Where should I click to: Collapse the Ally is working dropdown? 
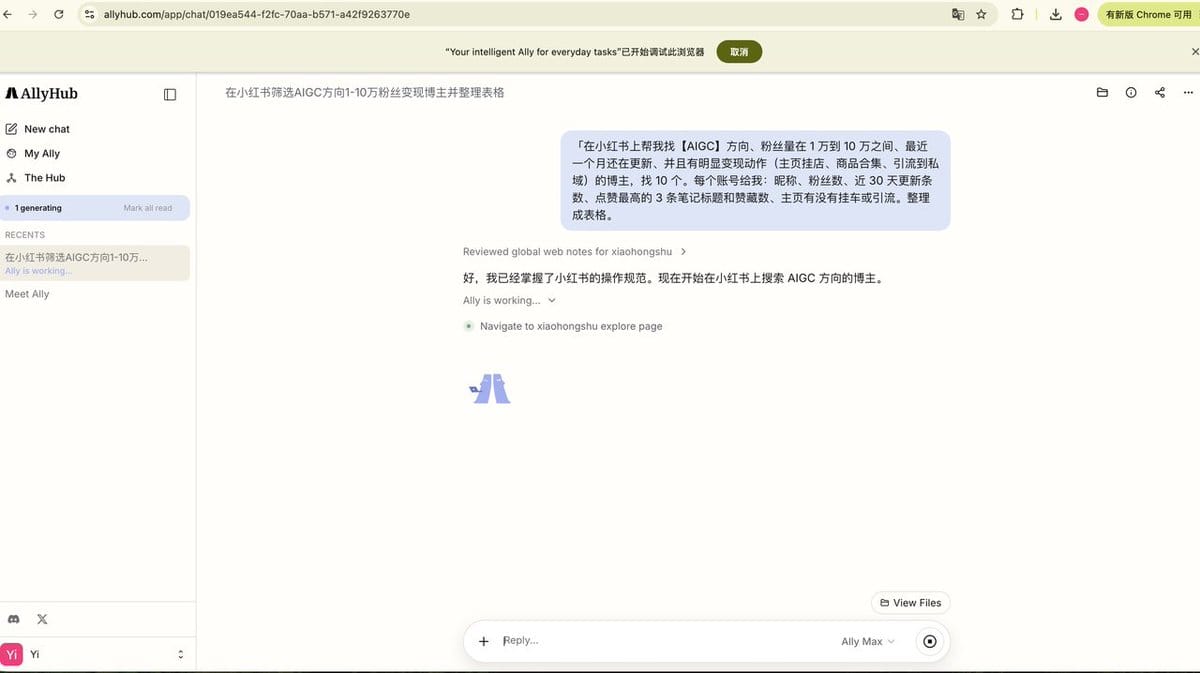510,301
